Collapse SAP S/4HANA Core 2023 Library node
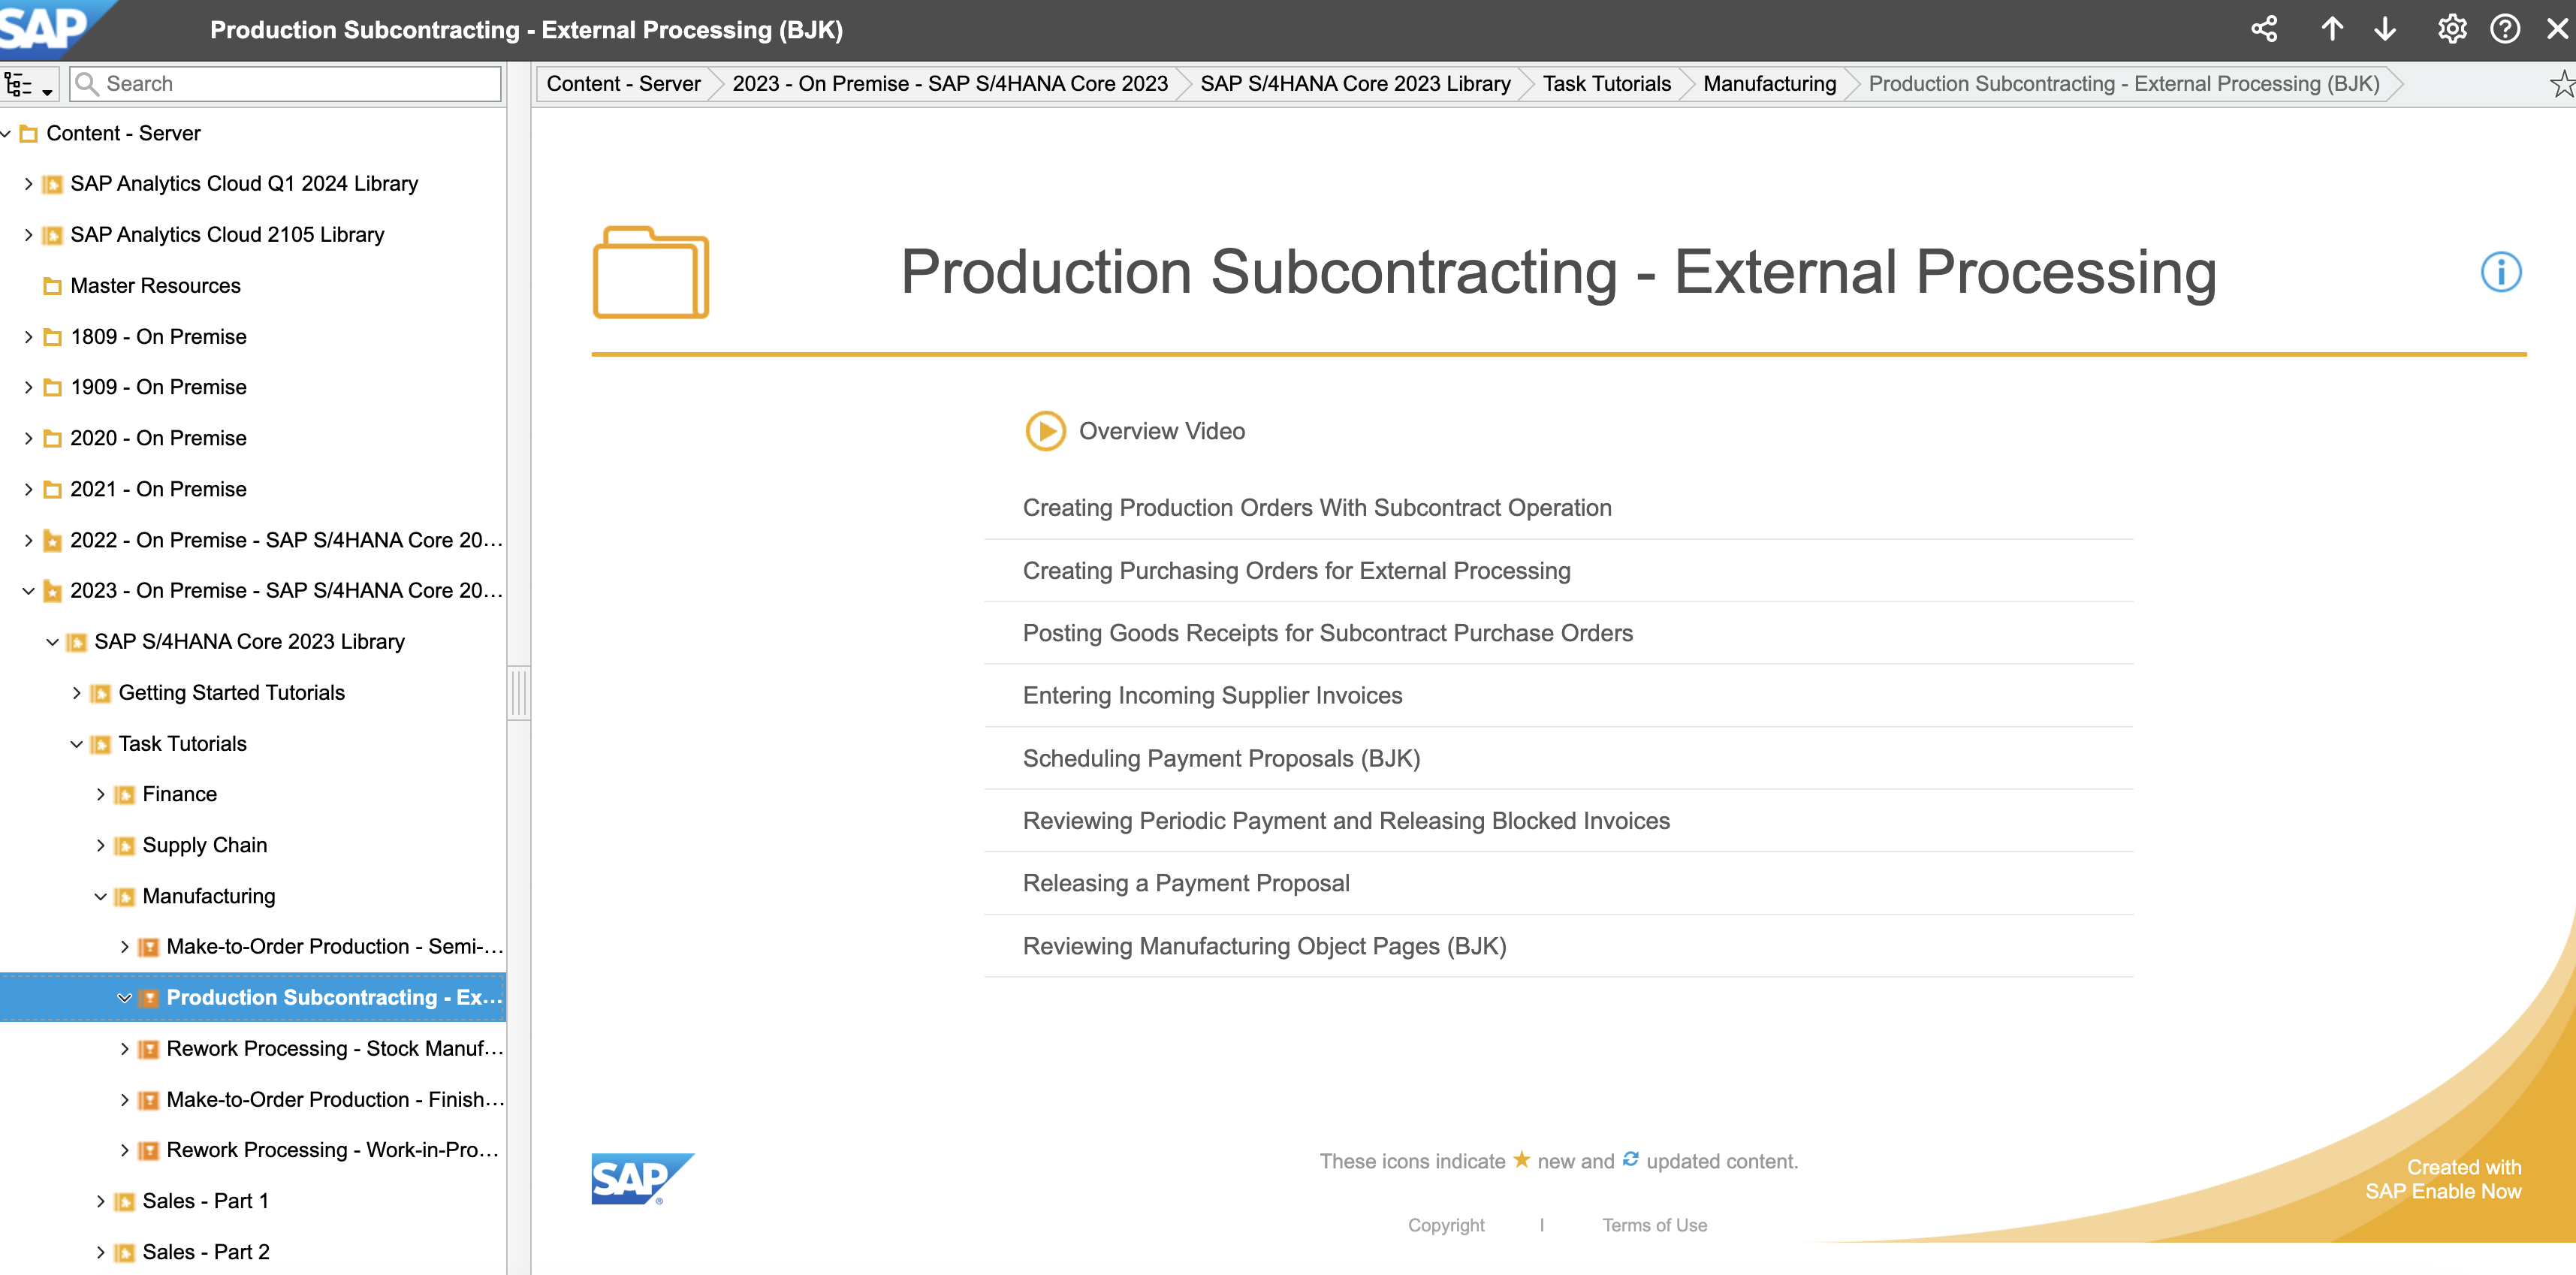Viewport: 2576px width, 1275px height. click(x=52, y=642)
